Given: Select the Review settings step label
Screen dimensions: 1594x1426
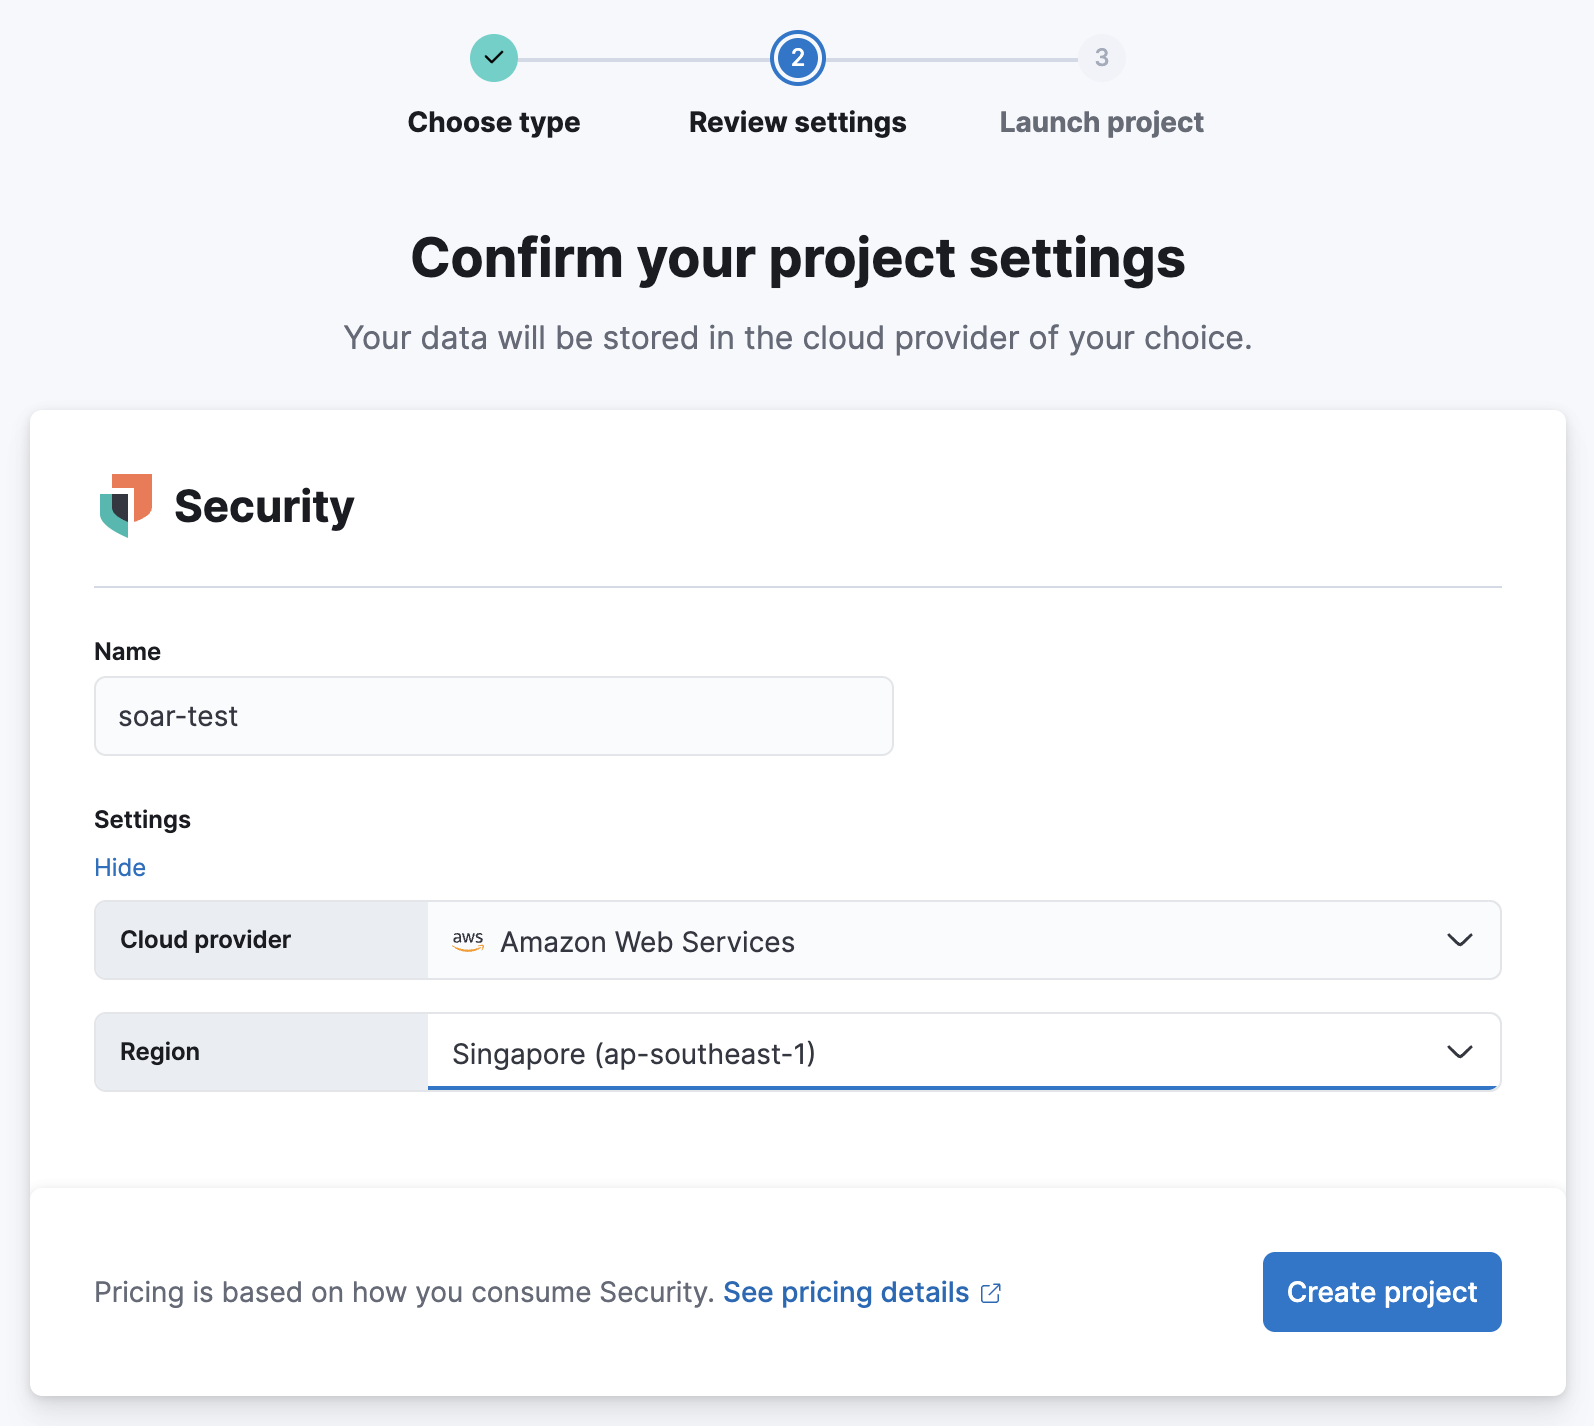Looking at the screenshot, I should 798,122.
